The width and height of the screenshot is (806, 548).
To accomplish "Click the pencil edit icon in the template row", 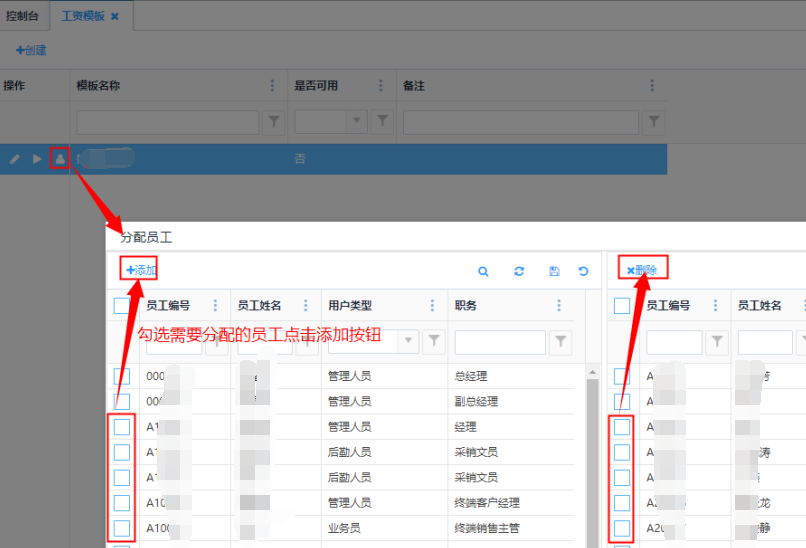I will 15,159.
